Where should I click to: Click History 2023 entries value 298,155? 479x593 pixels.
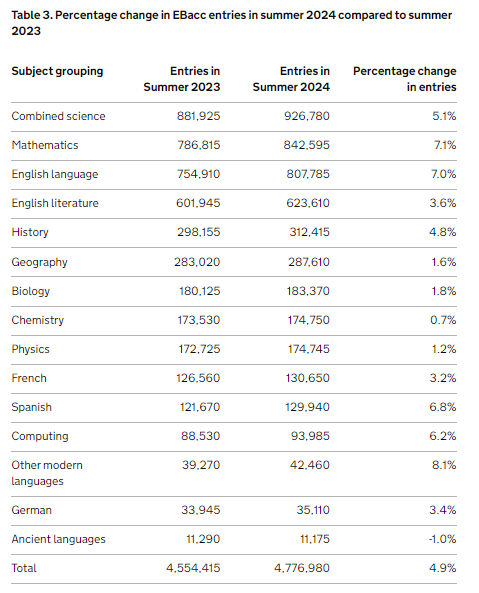point(198,232)
